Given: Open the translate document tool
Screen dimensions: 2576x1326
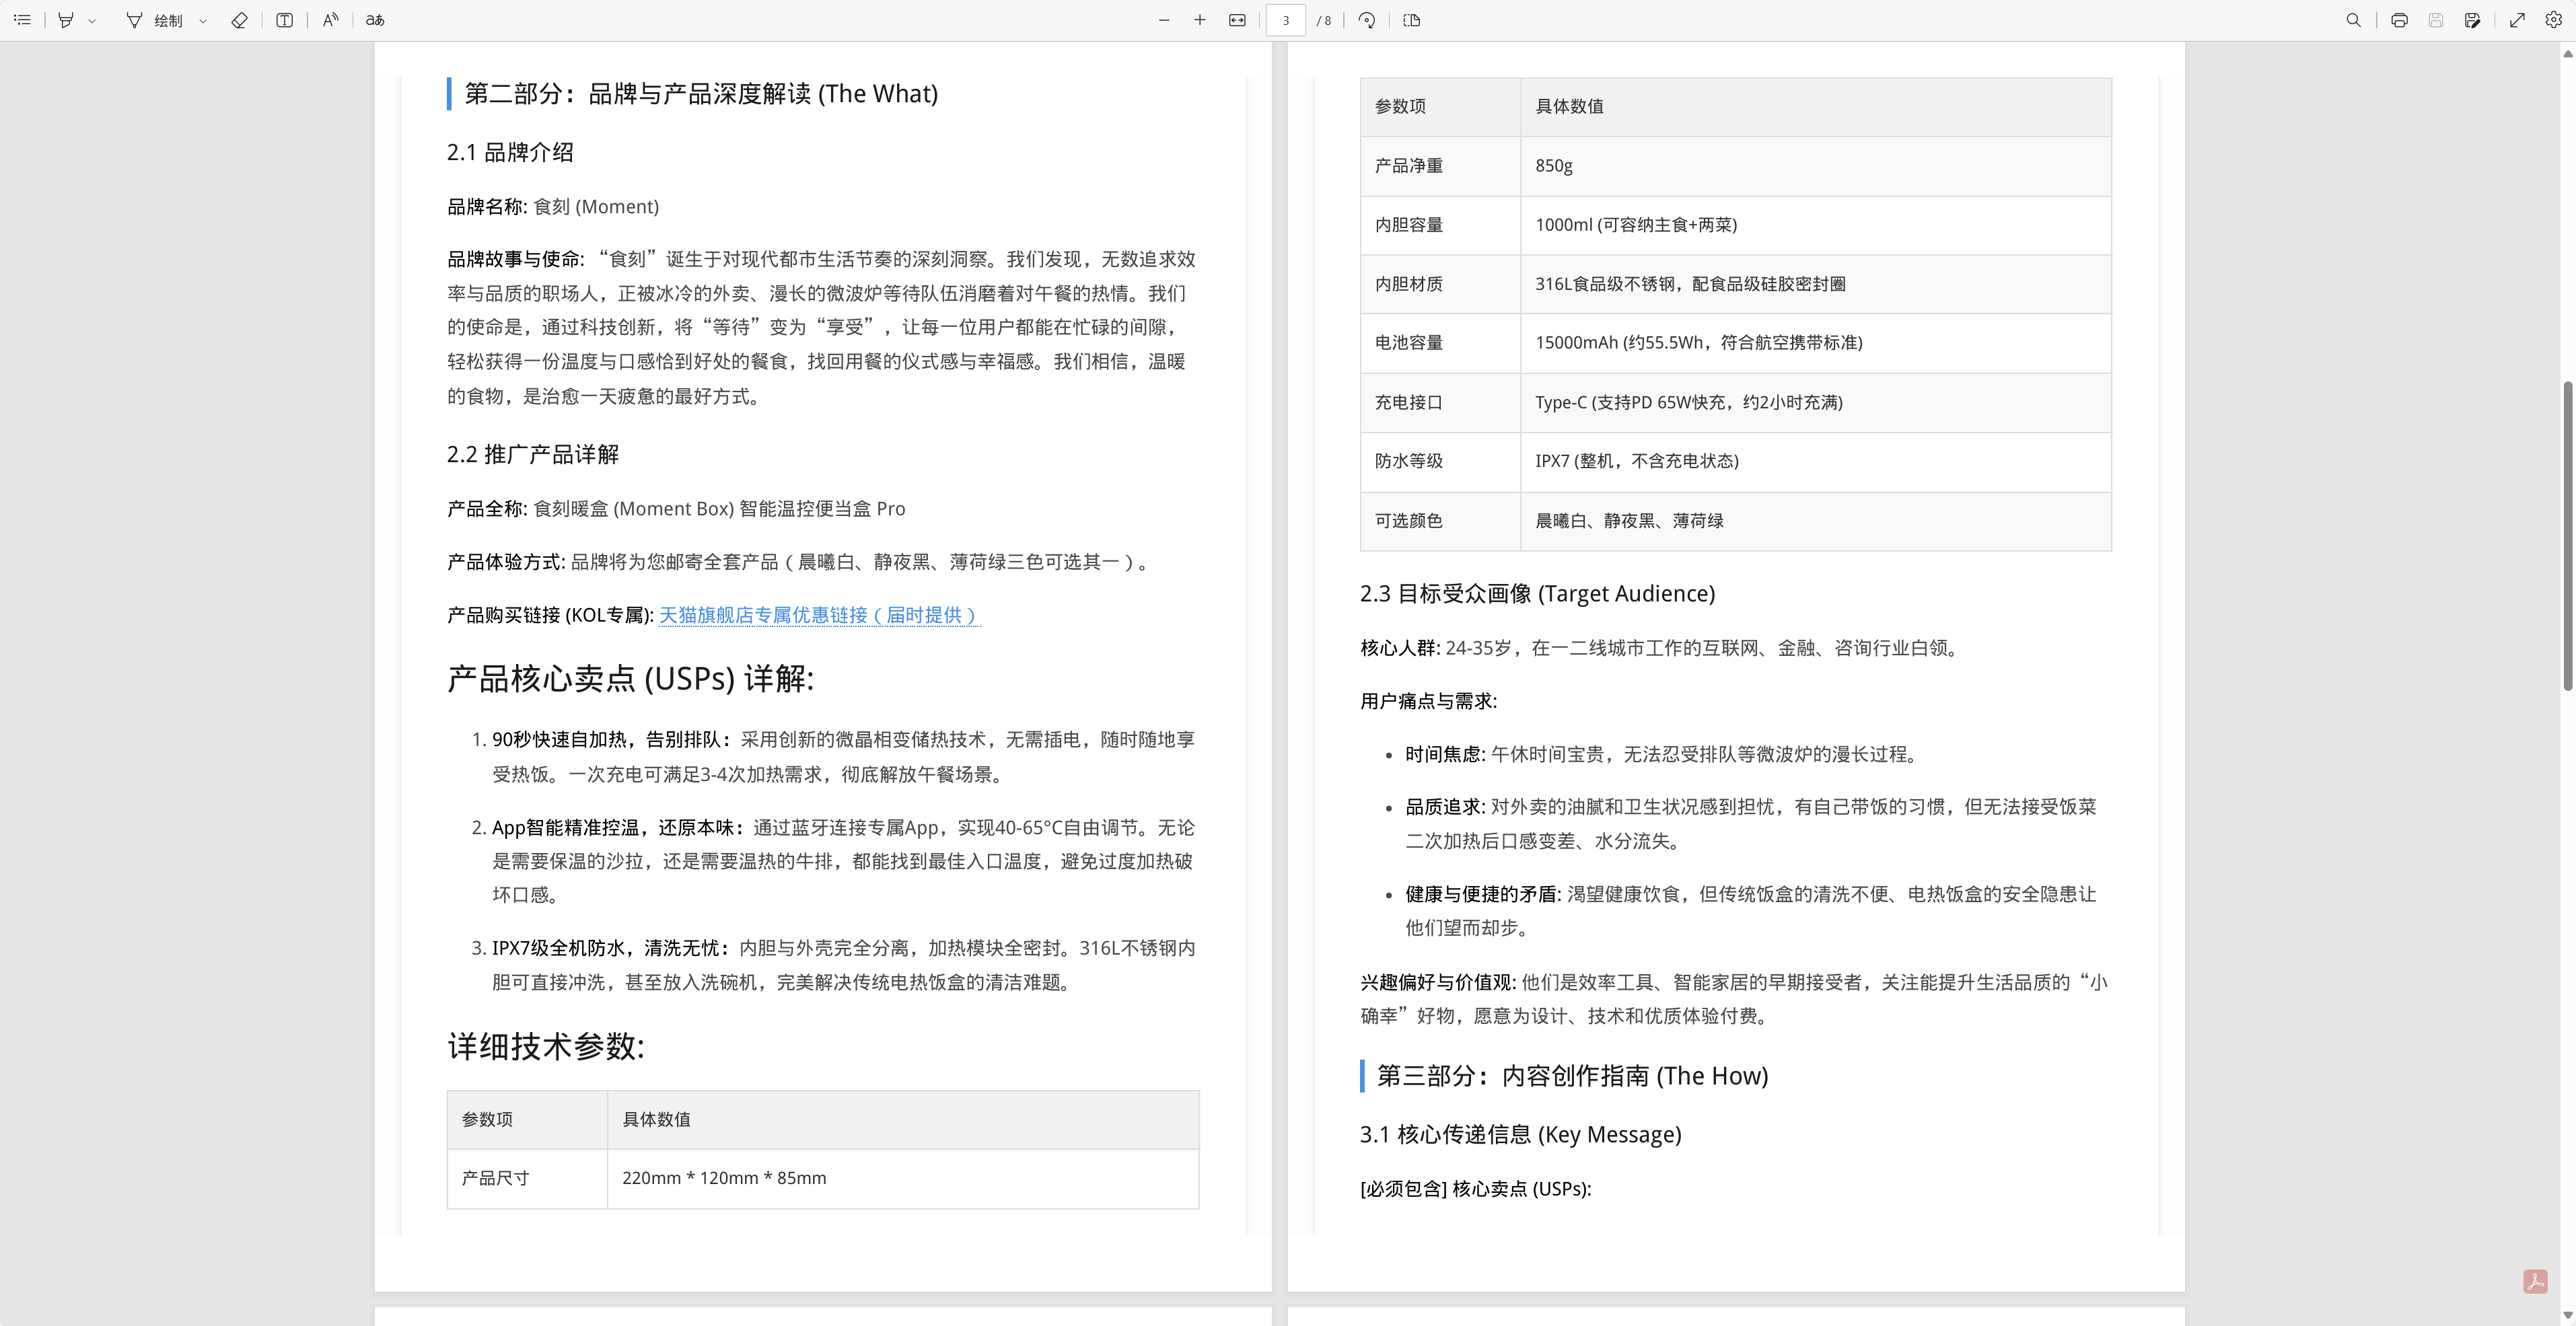Looking at the screenshot, I should point(375,20).
